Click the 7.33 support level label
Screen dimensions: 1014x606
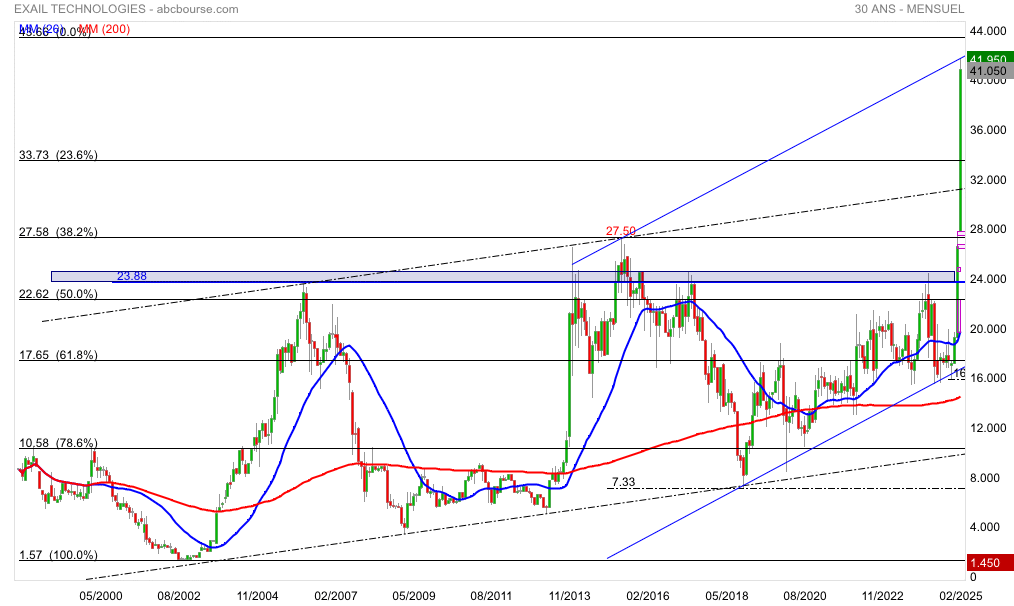tap(623, 482)
